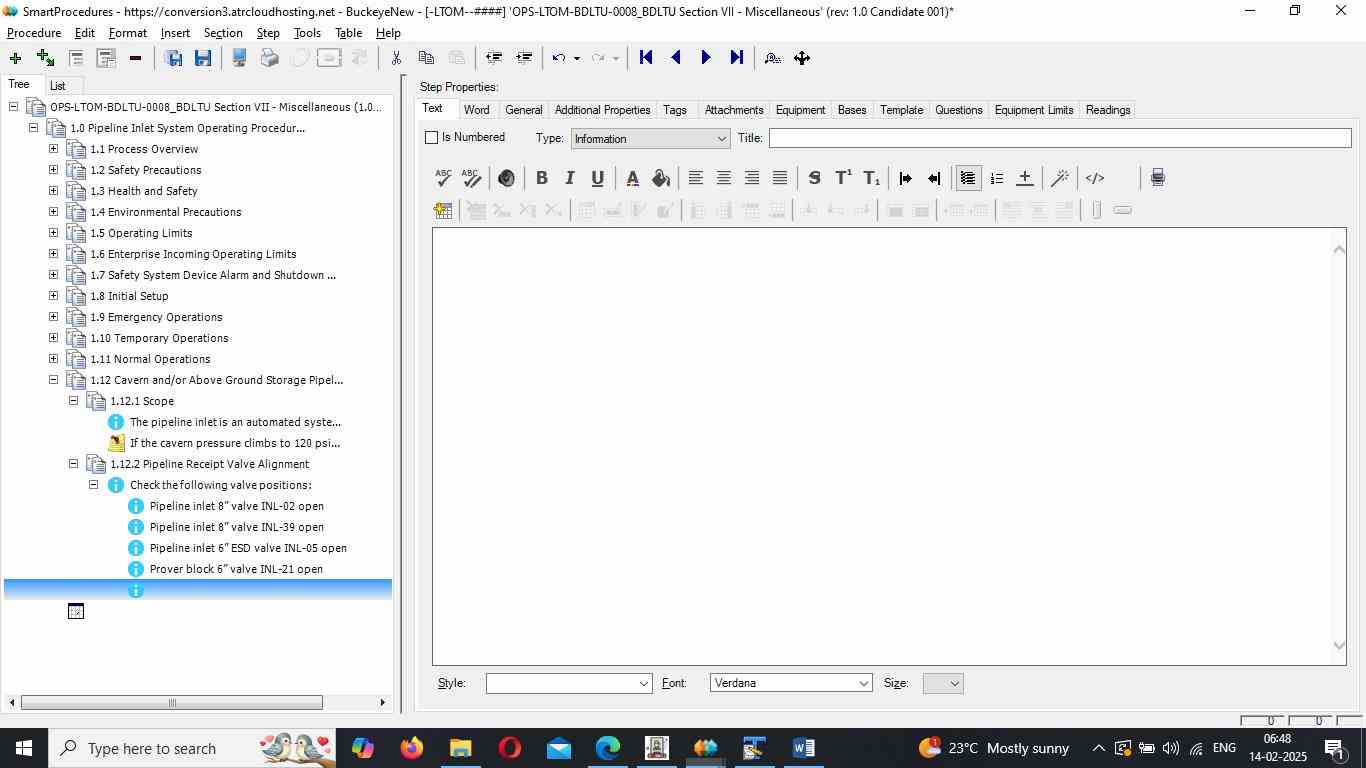
Task: Click the text color A icon
Action: [632, 178]
